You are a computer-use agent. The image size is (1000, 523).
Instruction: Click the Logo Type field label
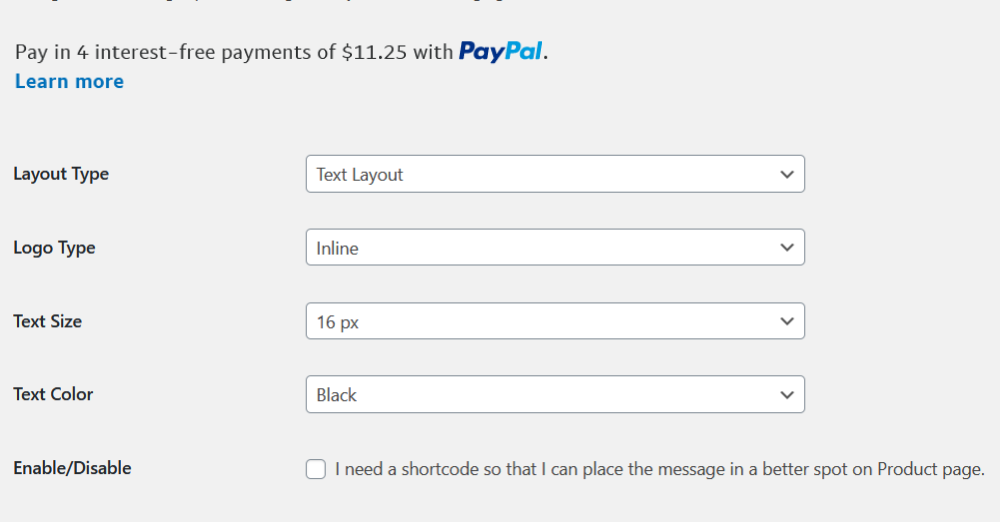coord(54,248)
